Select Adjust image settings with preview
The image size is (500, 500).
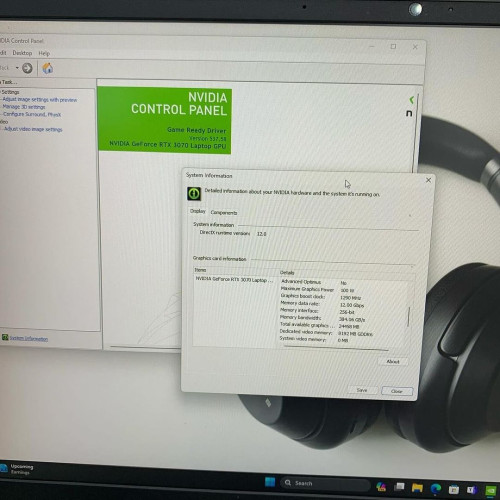coord(40,100)
